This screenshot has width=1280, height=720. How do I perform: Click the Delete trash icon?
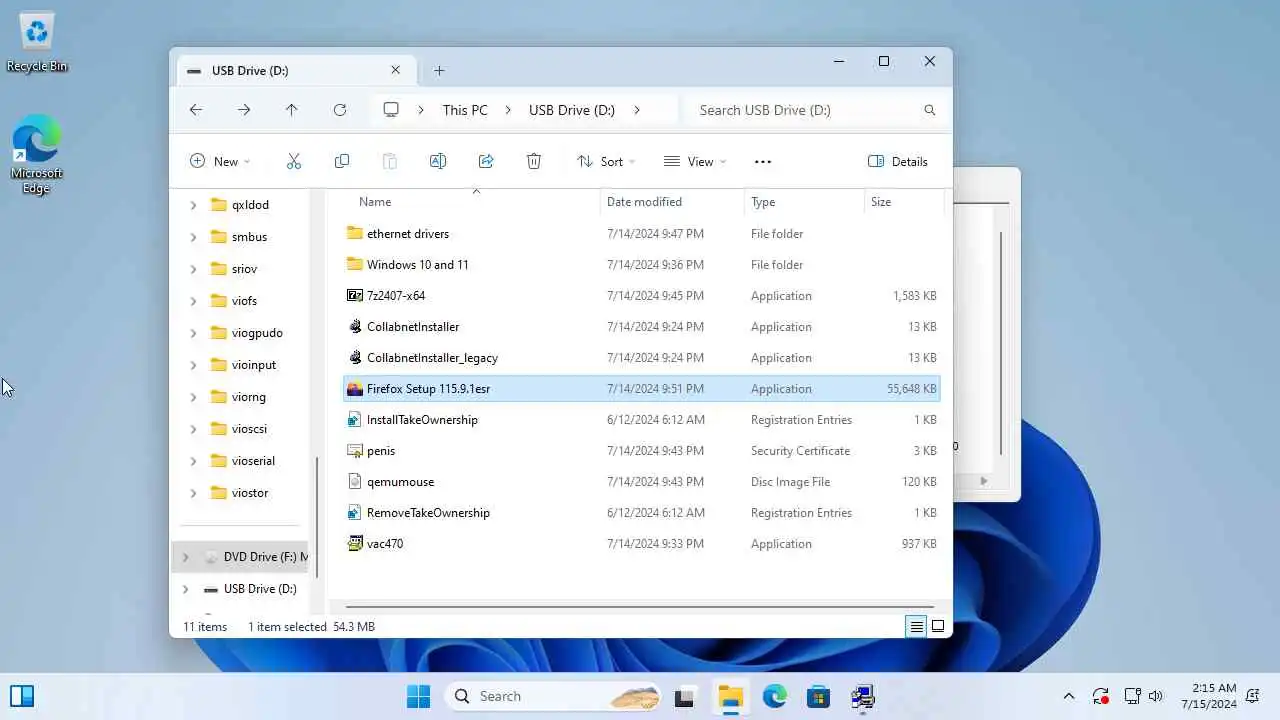[534, 161]
